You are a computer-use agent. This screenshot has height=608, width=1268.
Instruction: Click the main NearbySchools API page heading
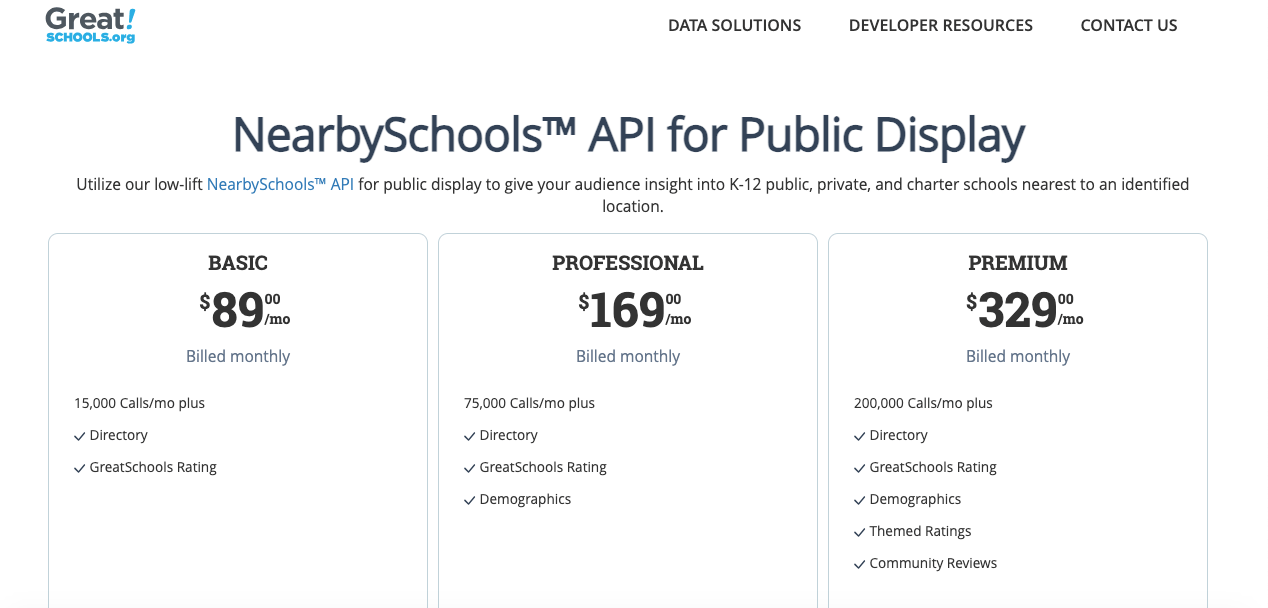[628, 135]
